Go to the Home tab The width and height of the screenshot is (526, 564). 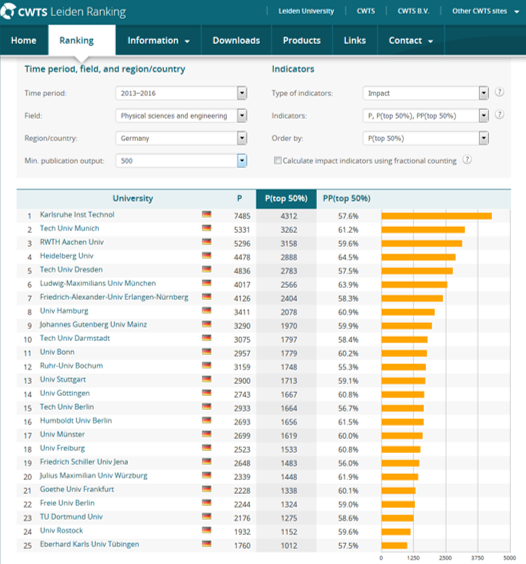click(24, 40)
